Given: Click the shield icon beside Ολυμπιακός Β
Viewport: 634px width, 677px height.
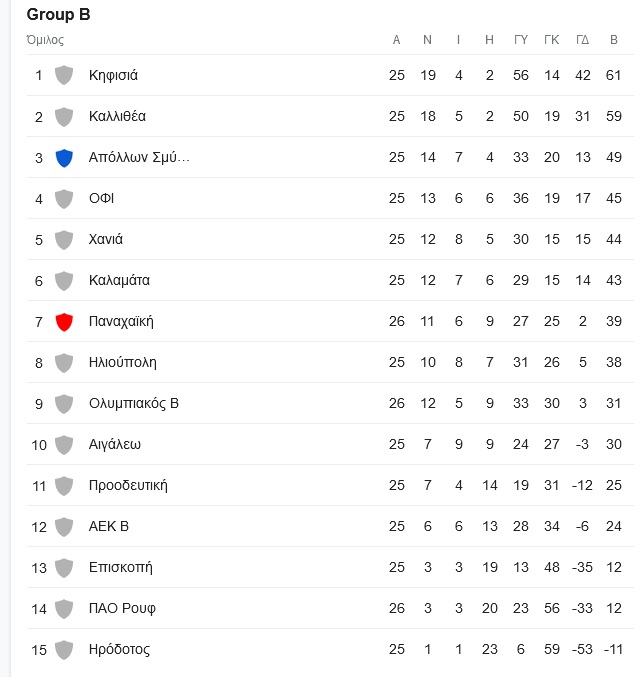Looking at the screenshot, I should tap(64, 404).
